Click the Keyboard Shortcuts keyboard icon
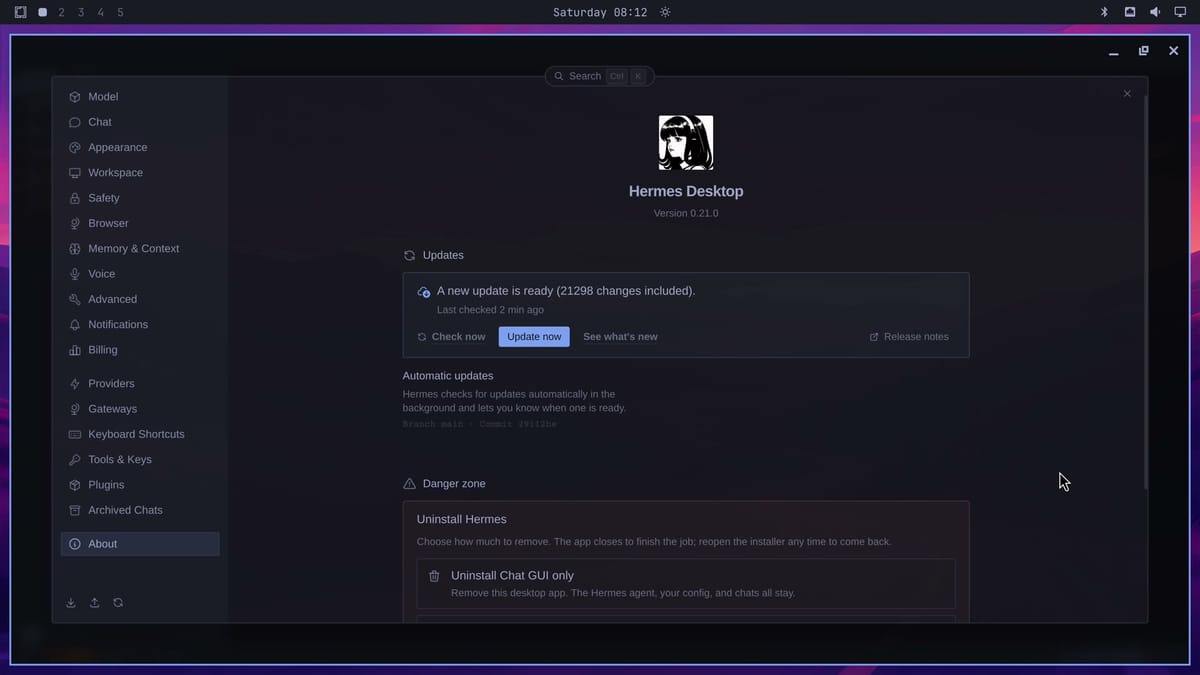The image size is (1200, 675). [x=75, y=434]
